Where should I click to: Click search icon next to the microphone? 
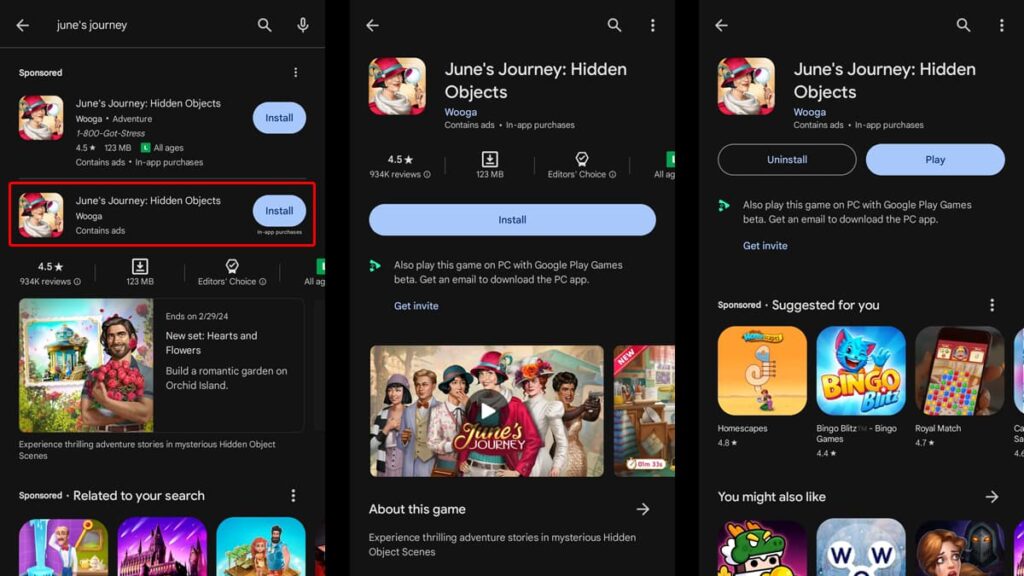tap(265, 25)
